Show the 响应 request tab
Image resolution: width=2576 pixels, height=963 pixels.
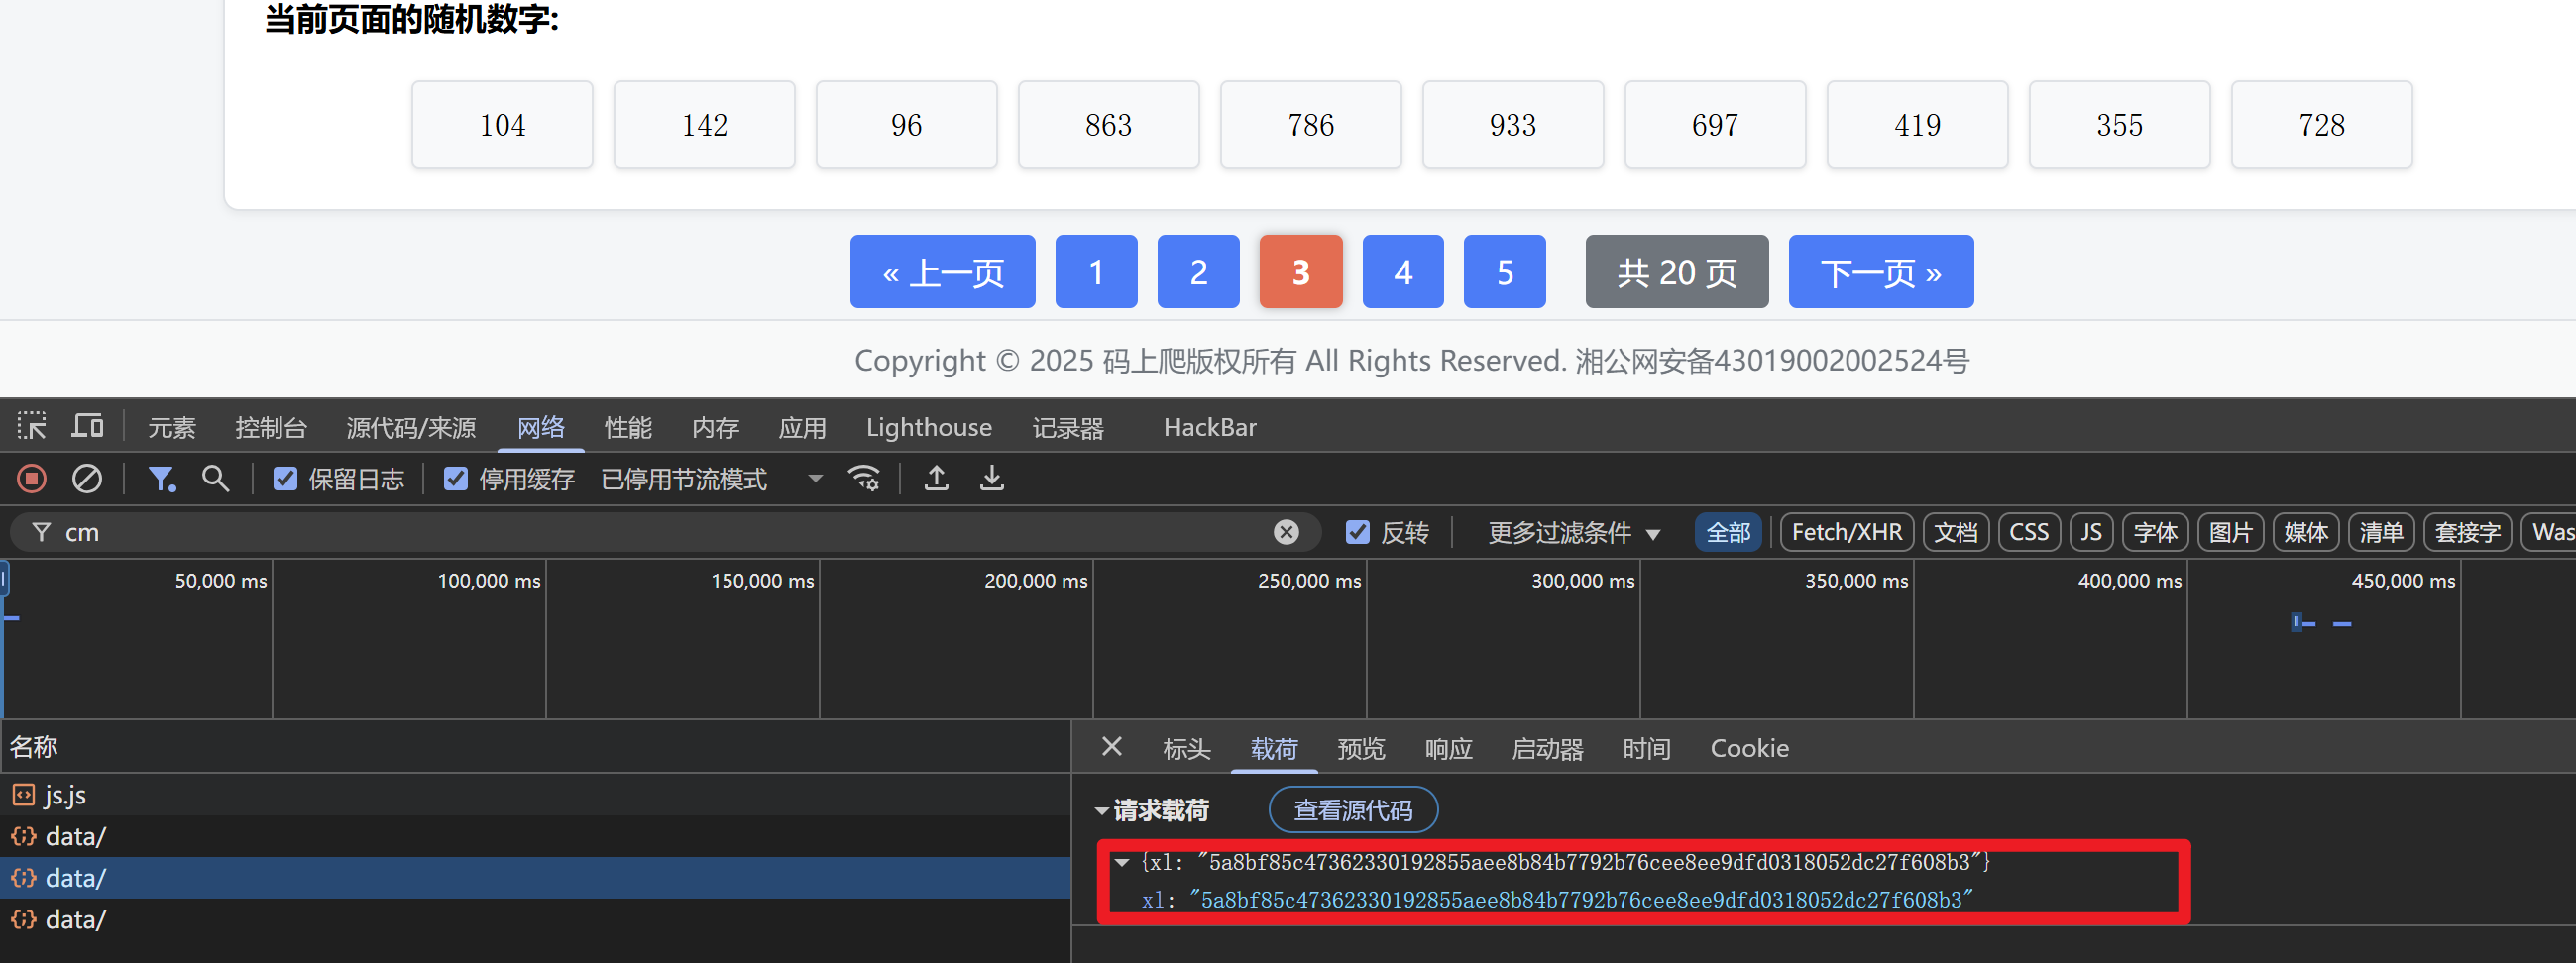coord(1448,749)
